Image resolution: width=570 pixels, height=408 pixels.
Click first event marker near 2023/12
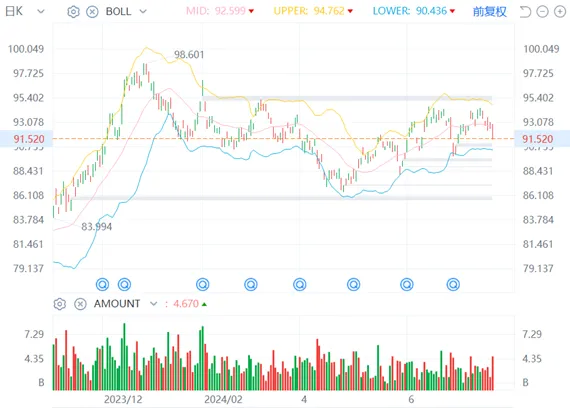tap(103, 284)
